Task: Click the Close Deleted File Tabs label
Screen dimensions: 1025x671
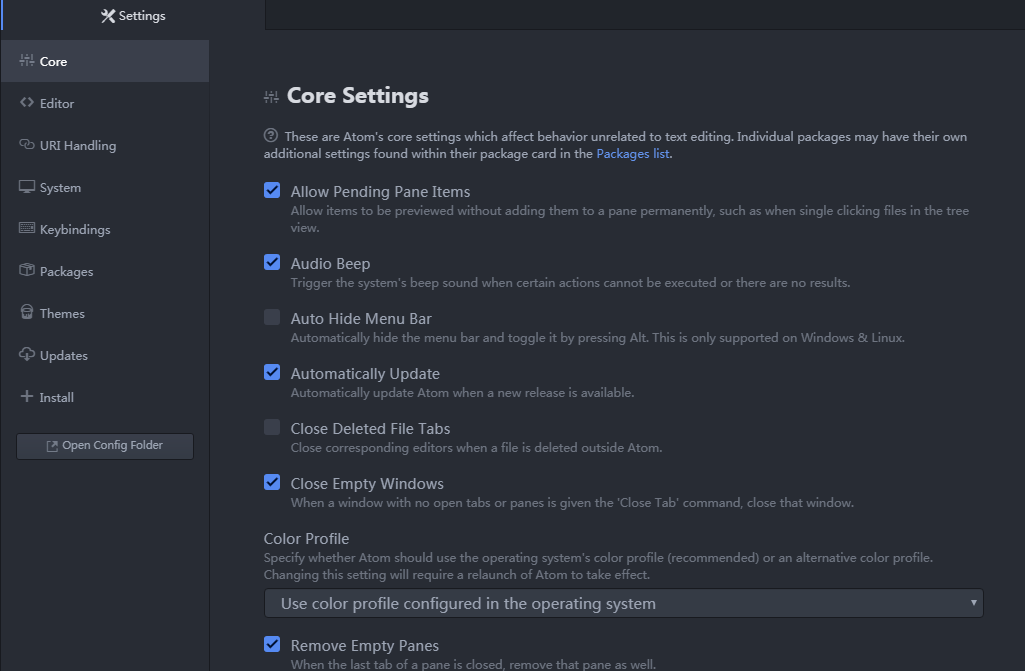Action: coord(370,428)
